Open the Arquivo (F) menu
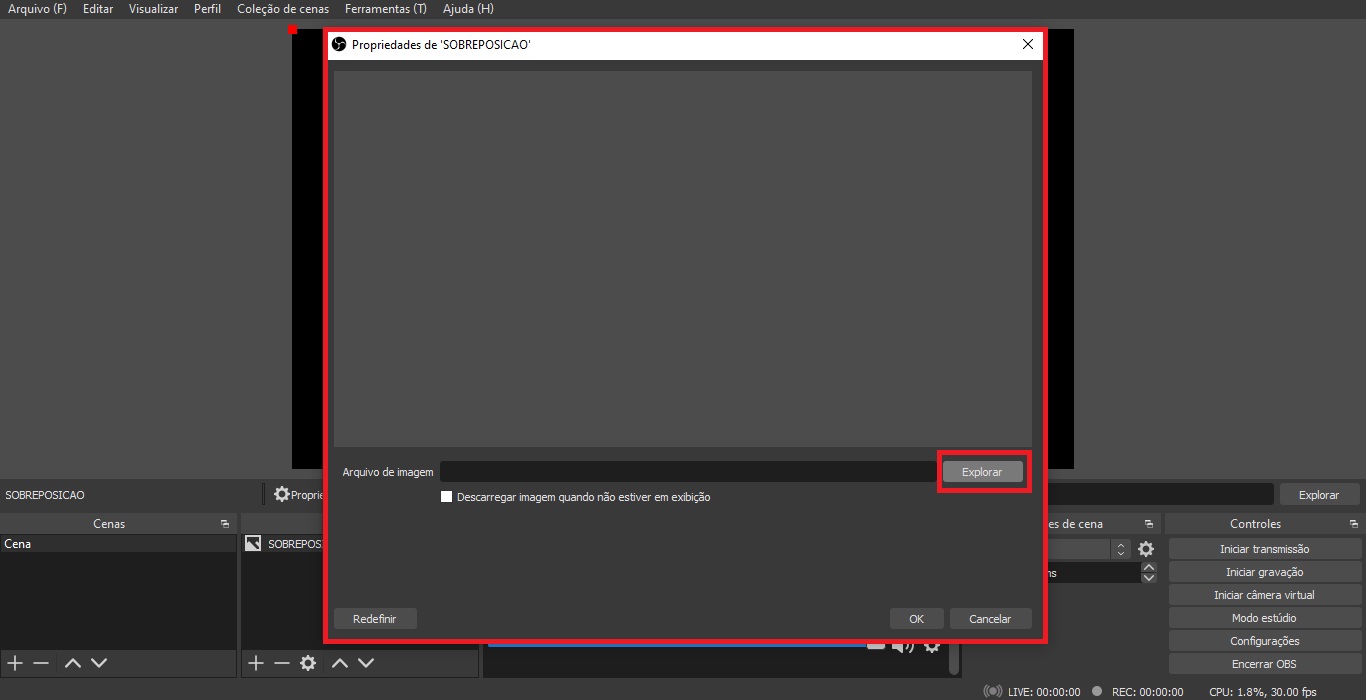1366x700 pixels. click(37, 9)
